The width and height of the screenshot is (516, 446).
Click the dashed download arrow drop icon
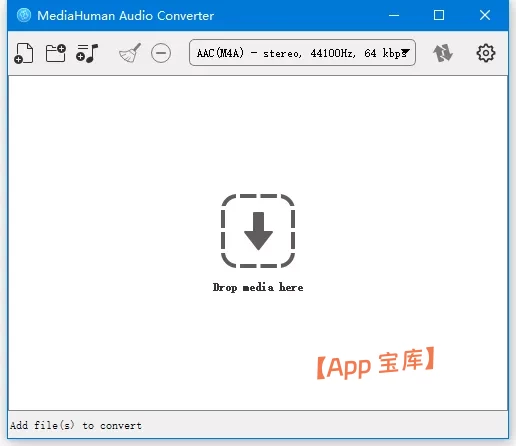pyautogui.click(x=258, y=231)
